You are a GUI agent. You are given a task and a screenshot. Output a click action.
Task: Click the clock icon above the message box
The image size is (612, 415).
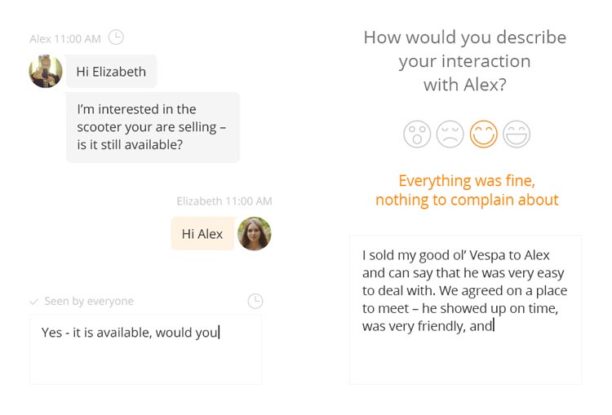click(x=255, y=301)
